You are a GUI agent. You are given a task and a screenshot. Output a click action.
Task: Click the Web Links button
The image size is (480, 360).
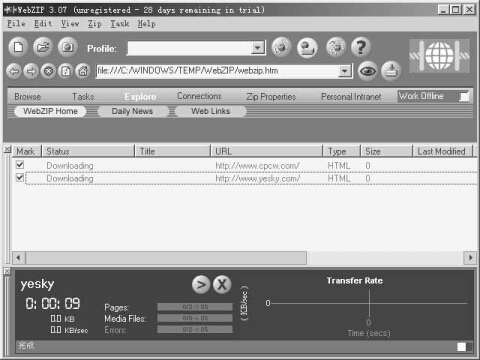pos(211,111)
